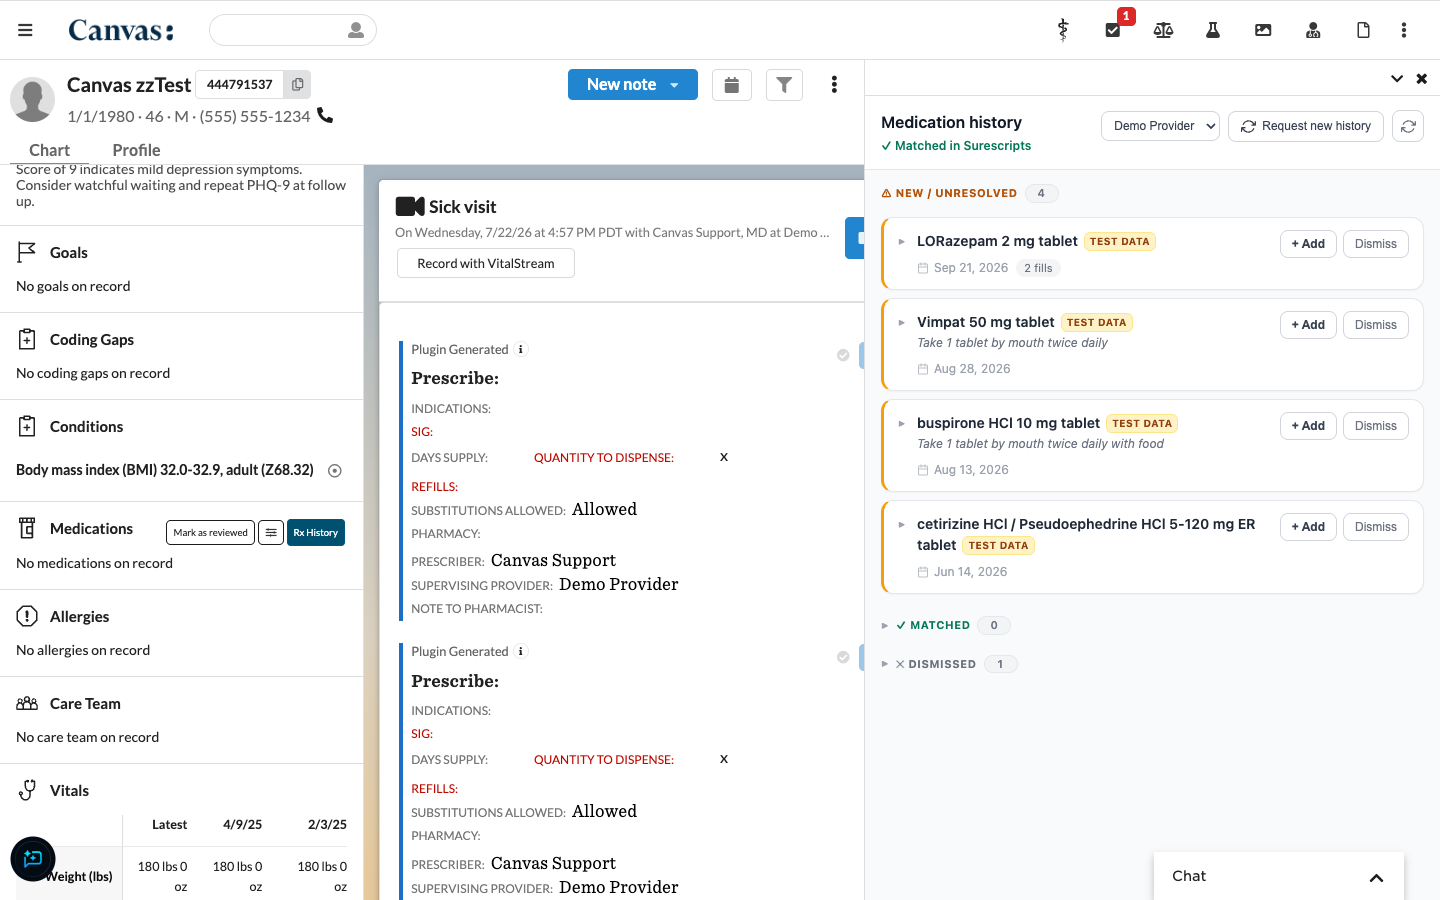1440x900 pixels.
Task: Select provider from Demo Provider dropdown
Action: click(x=1160, y=126)
